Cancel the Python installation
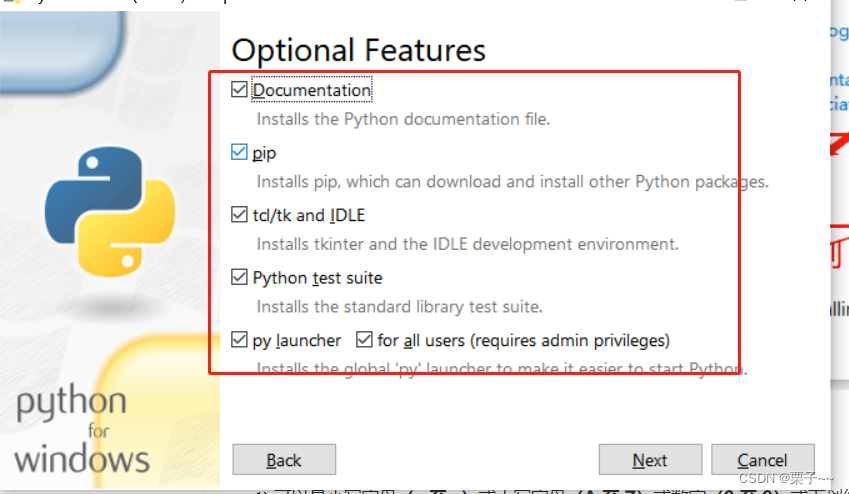 [x=762, y=460]
